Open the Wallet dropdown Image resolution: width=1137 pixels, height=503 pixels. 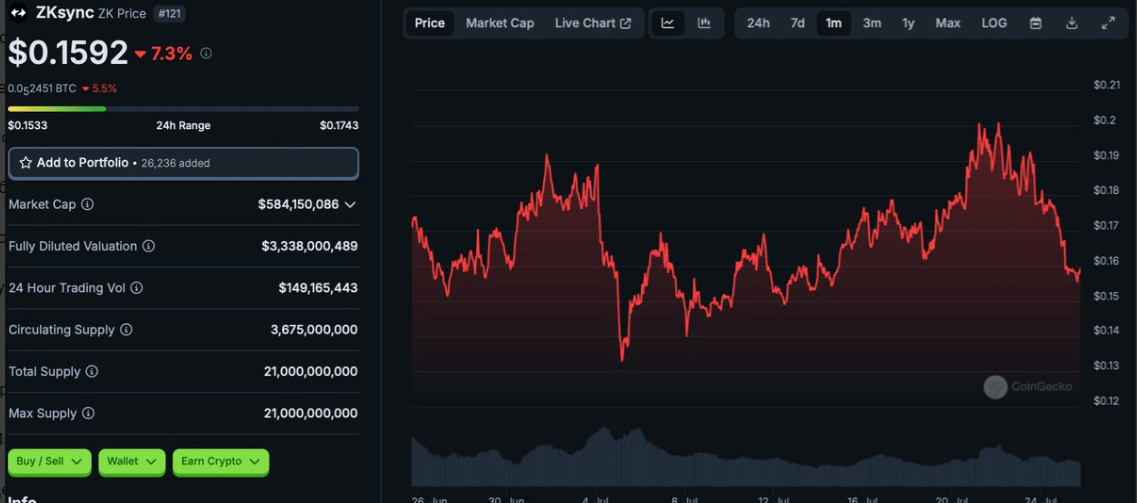(x=132, y=461)
